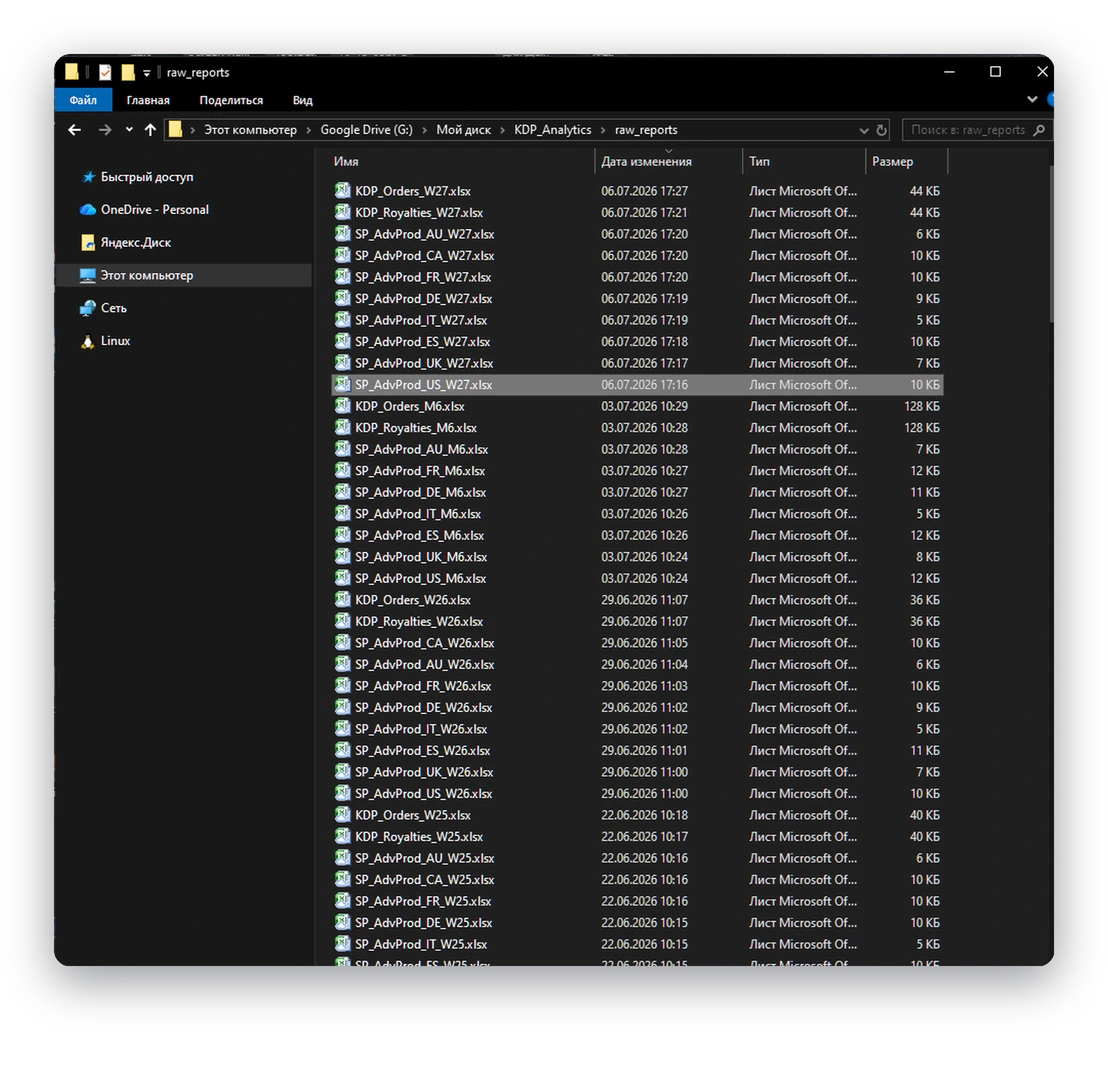Open the Файл menu tab

pos(83,100)
